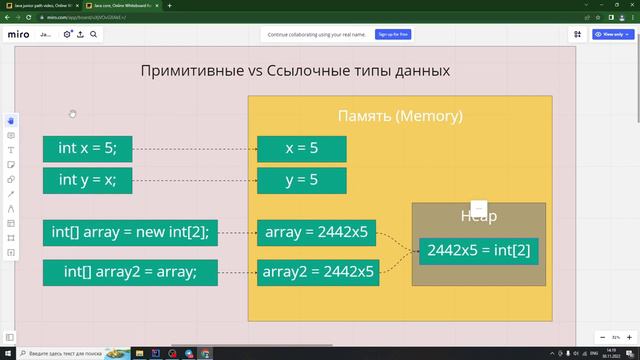
Task: Click the export board upload icon
Action: tap(80, 34)
